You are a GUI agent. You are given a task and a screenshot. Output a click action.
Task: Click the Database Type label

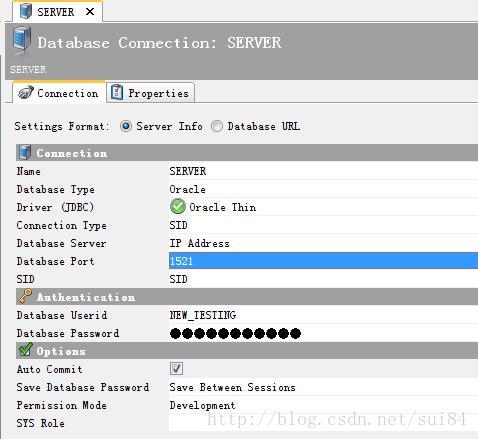pyautogui.click(x=56, y=189)
